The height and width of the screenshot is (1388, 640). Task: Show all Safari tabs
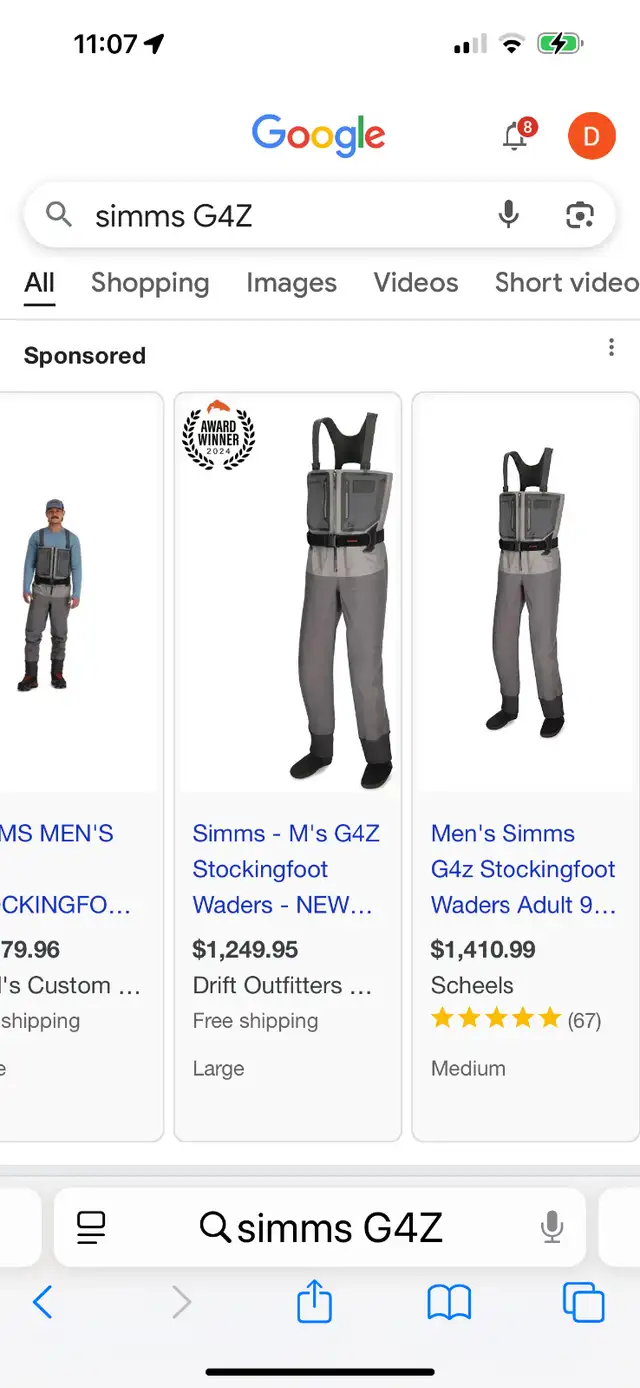pyautogui.click(x=584, y=1302)
